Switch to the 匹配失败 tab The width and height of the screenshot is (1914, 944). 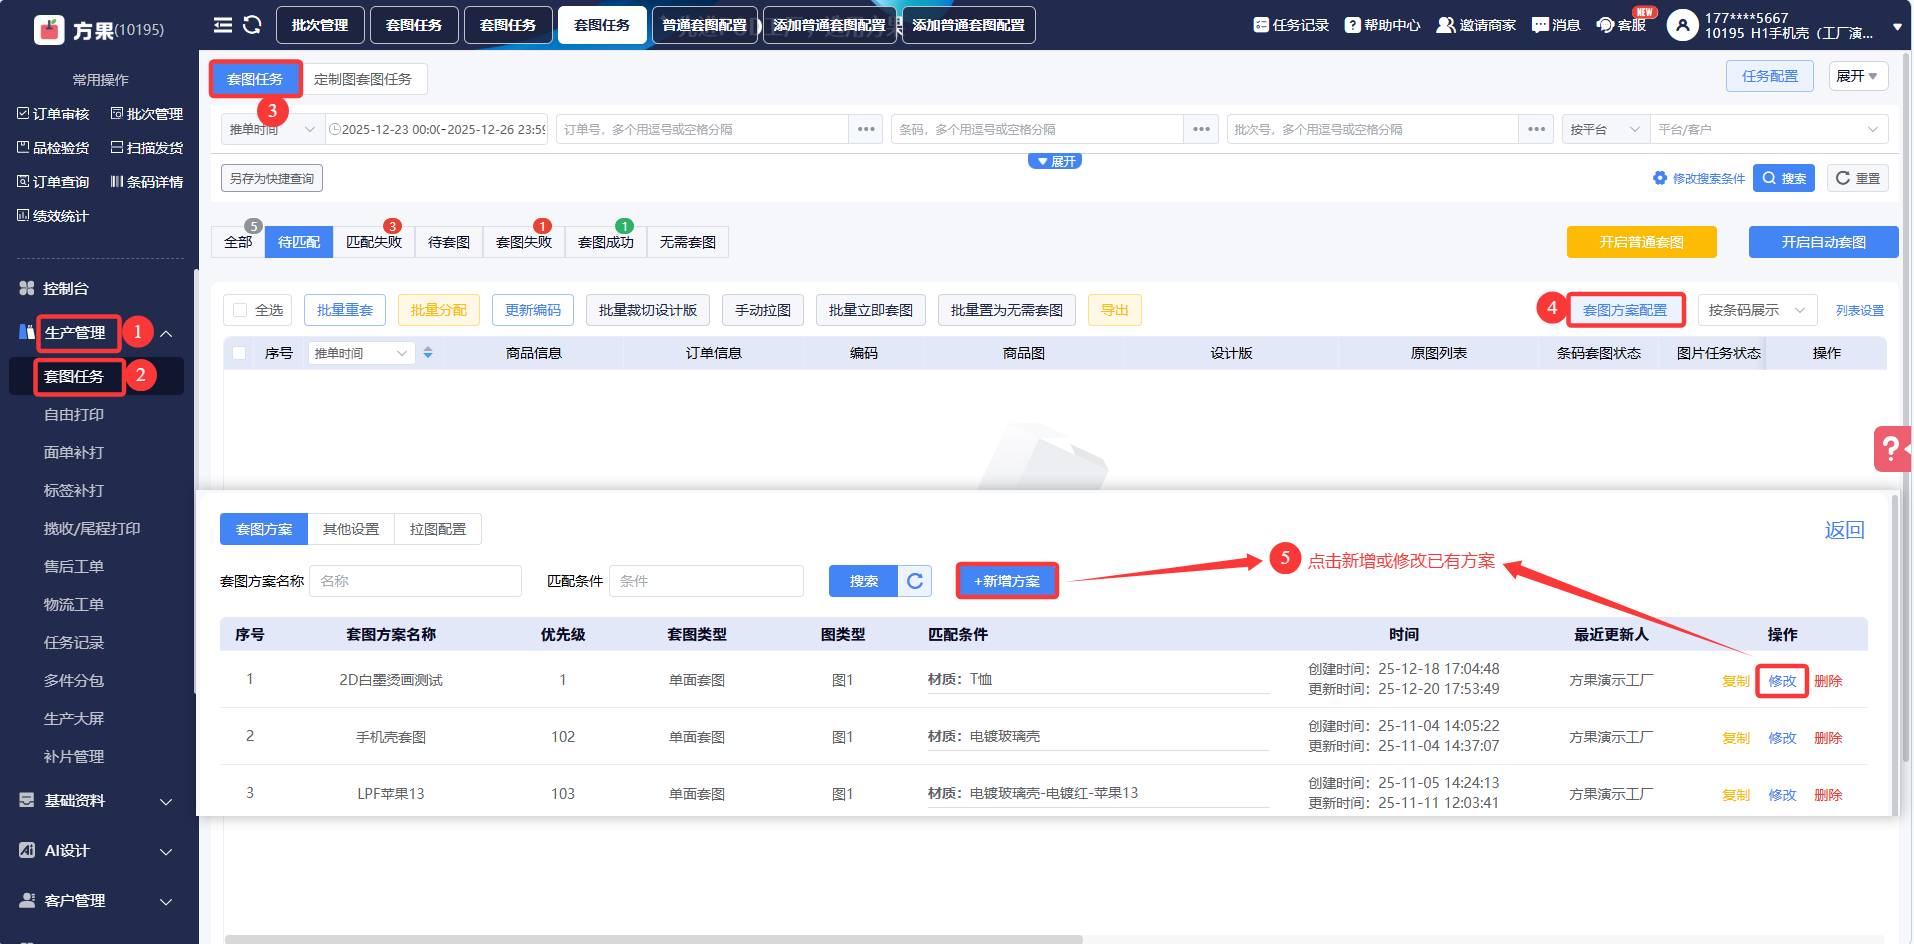[373, 242]
